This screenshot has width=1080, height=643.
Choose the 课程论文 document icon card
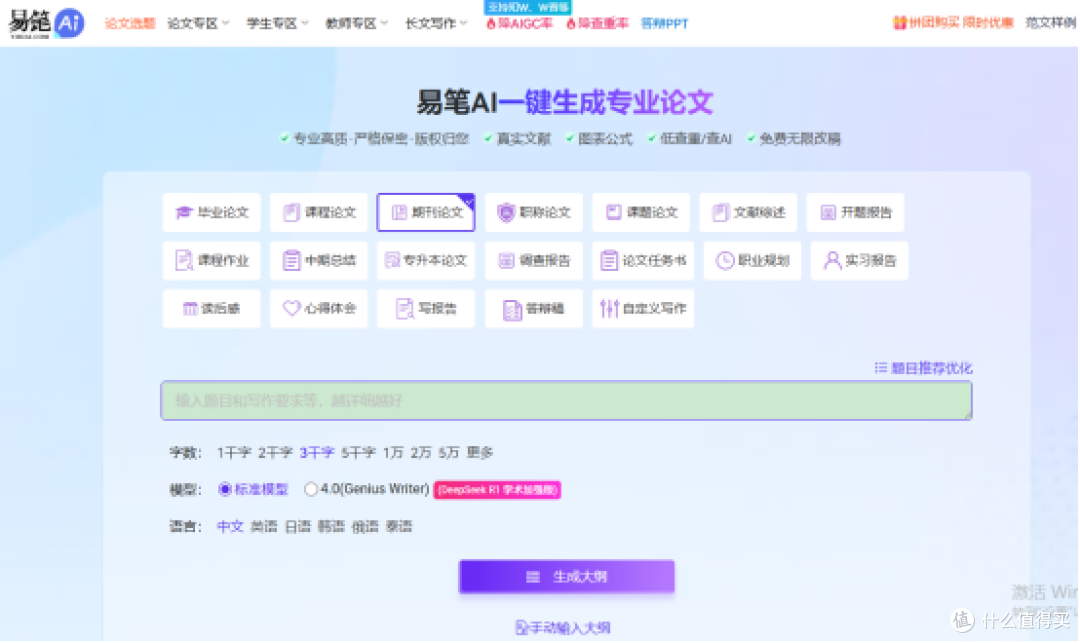pos(319,213)
